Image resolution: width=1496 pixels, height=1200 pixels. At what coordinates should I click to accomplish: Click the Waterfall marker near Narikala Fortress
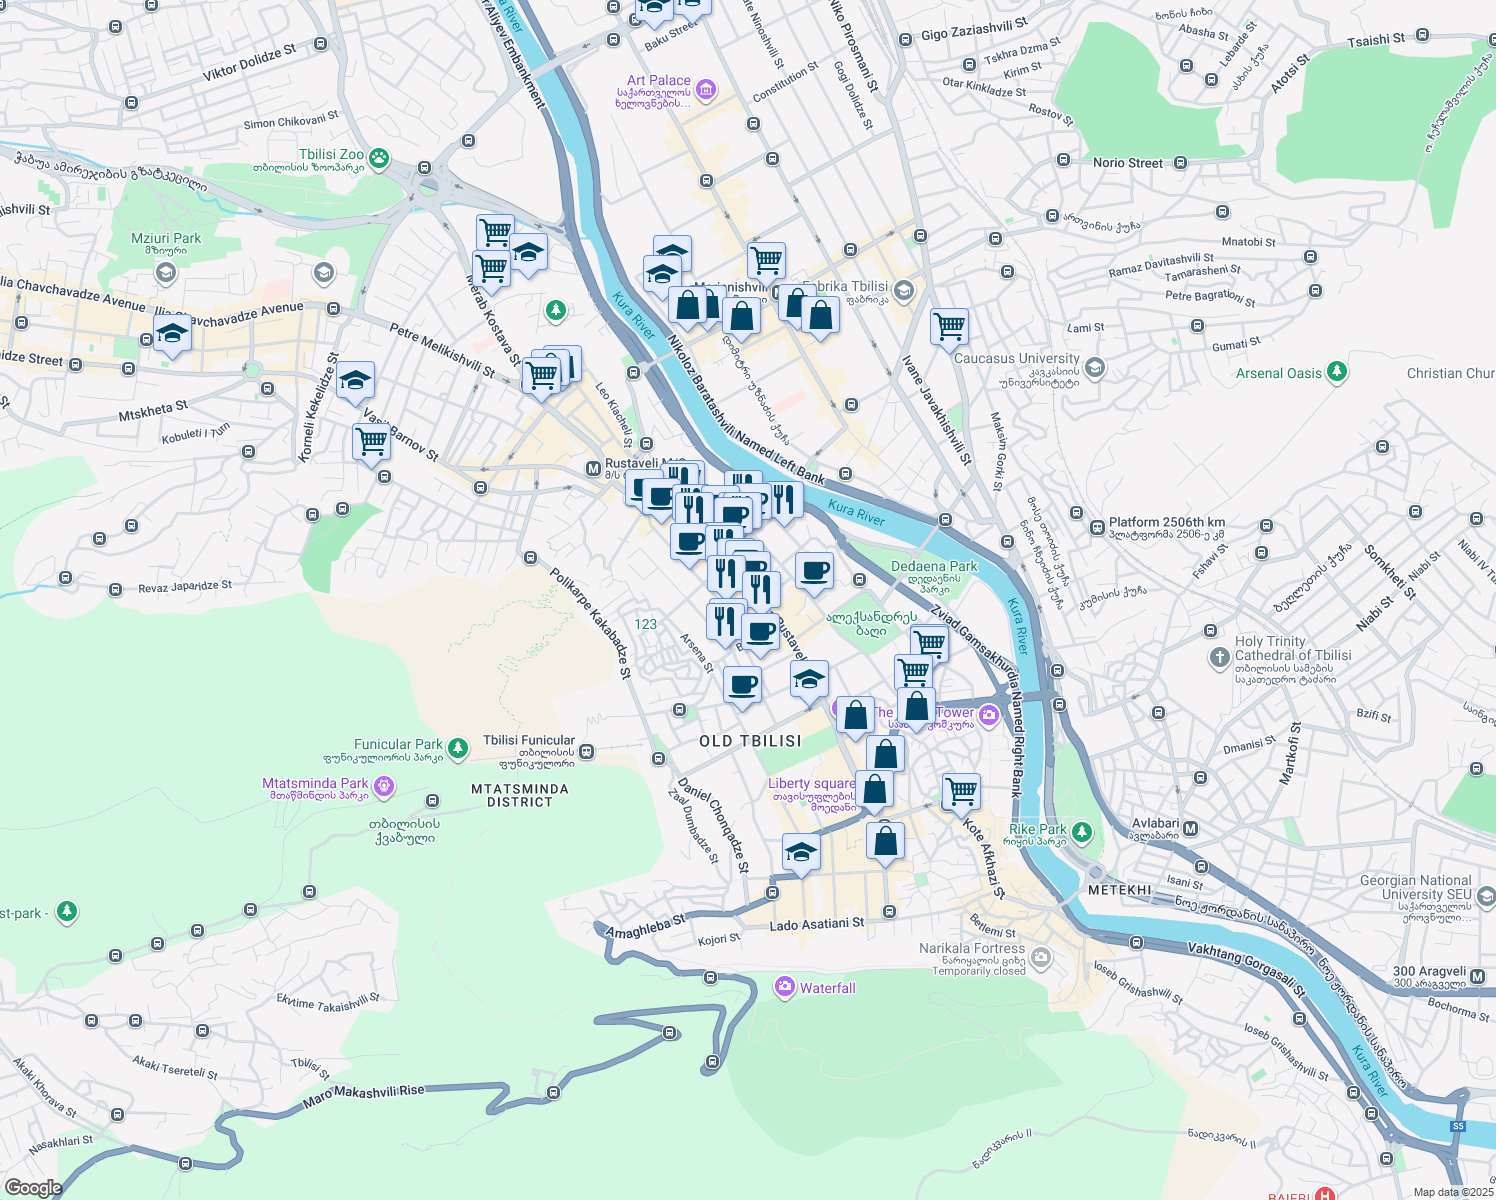(784, 988)
